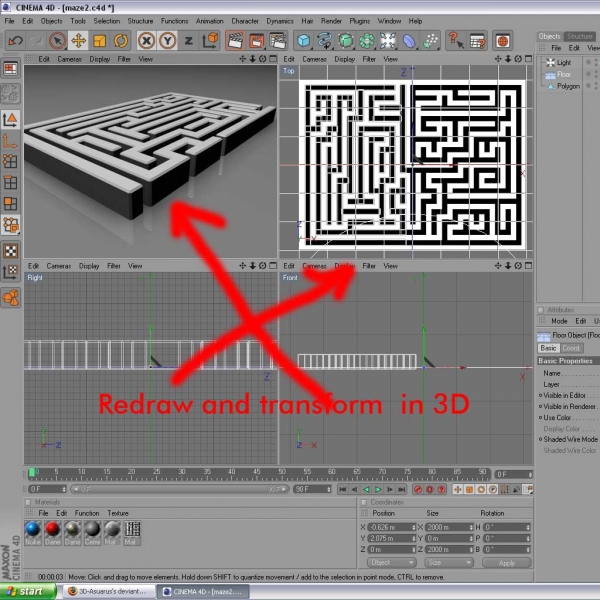Select the Texture tool checkerboard icon
This screenshot has width=600, height=600.
(10, 251)
